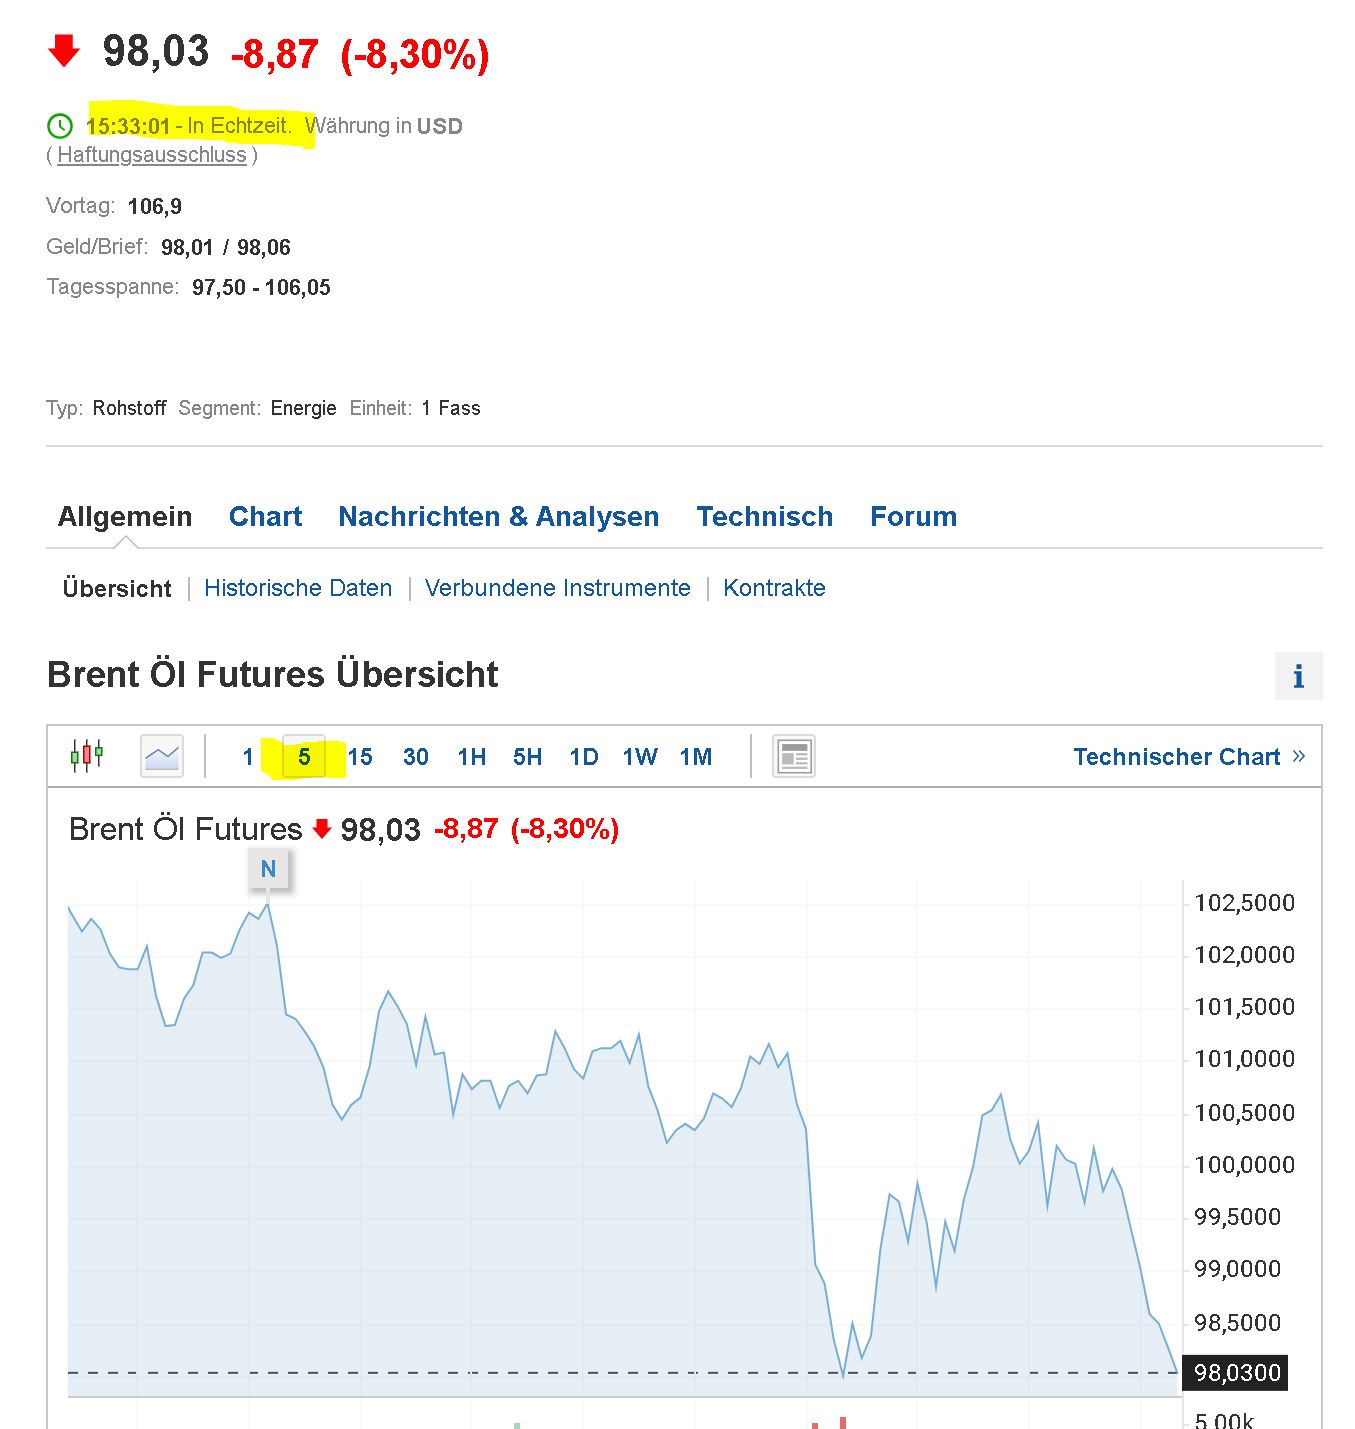Select the 5 minute interval
Image resolution: width=1355 pixels, height=1429 pixels.
point(304,757)
